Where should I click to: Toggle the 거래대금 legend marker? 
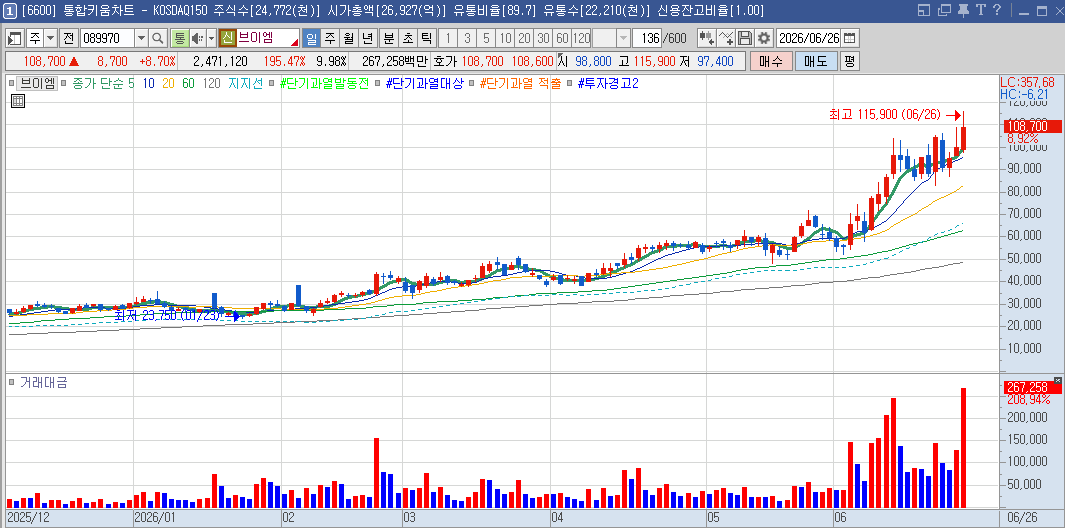click(11, 383)
